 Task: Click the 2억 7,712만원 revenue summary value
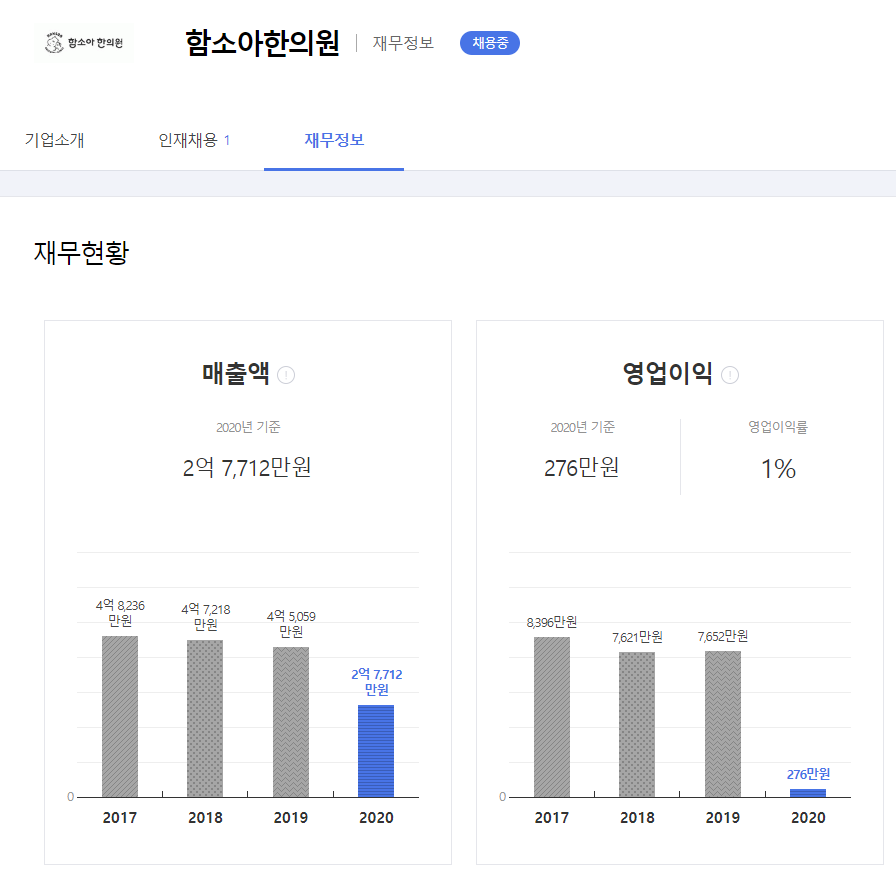pos(247,468)
